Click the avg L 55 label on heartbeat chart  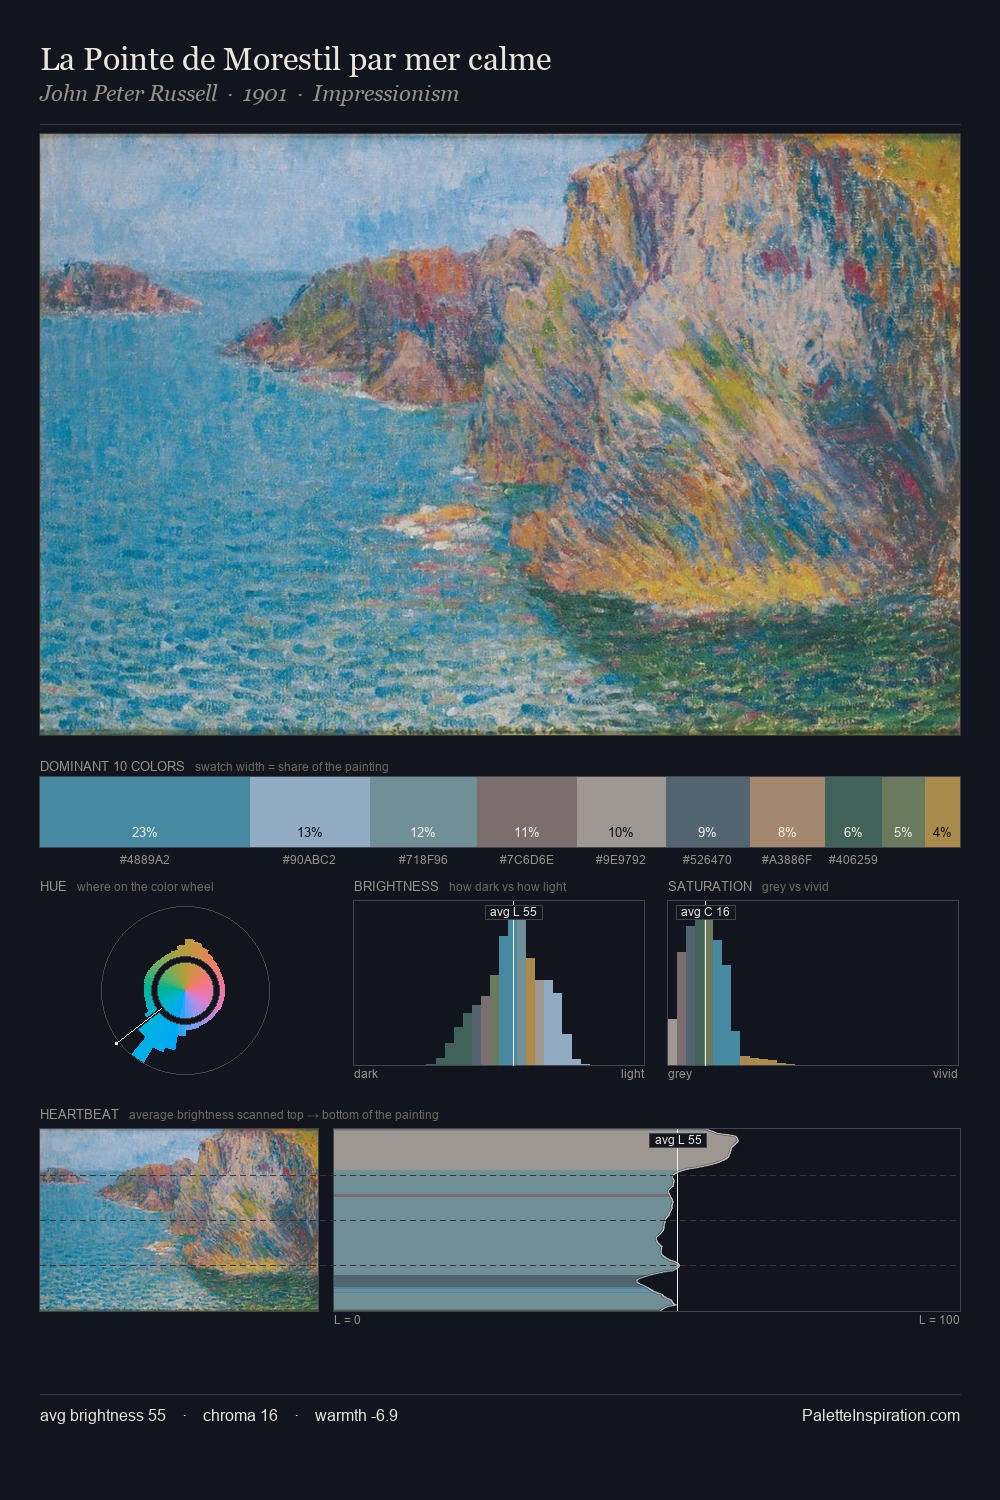[x=678, y=1140]
